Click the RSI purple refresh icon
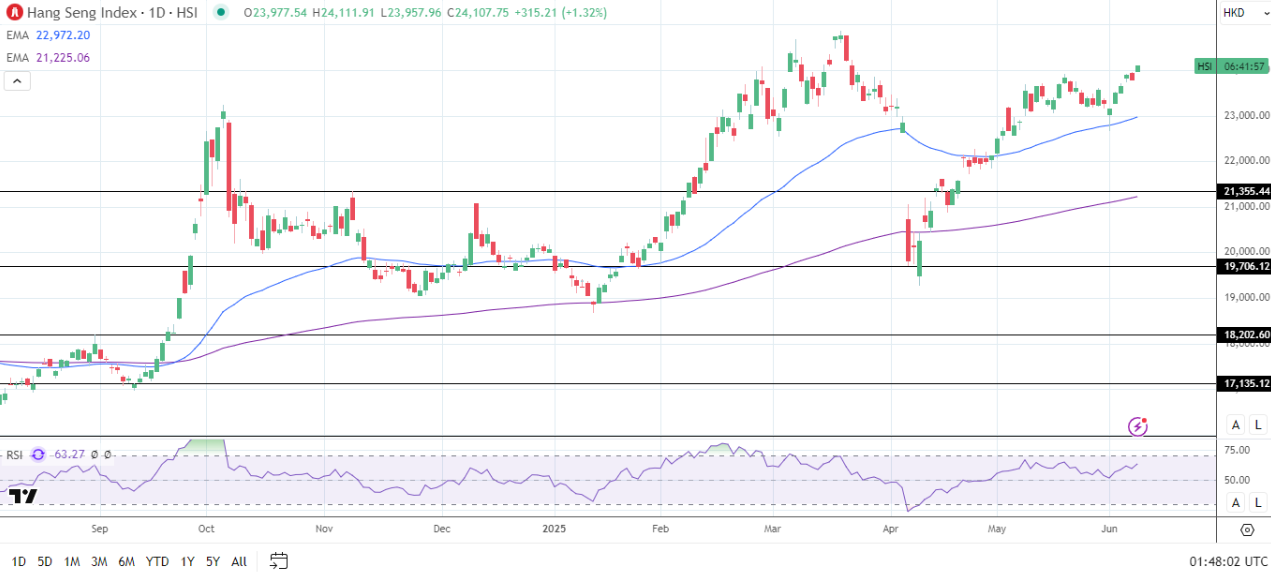This screenshot has height=576, width=1271. coord(38,454)
